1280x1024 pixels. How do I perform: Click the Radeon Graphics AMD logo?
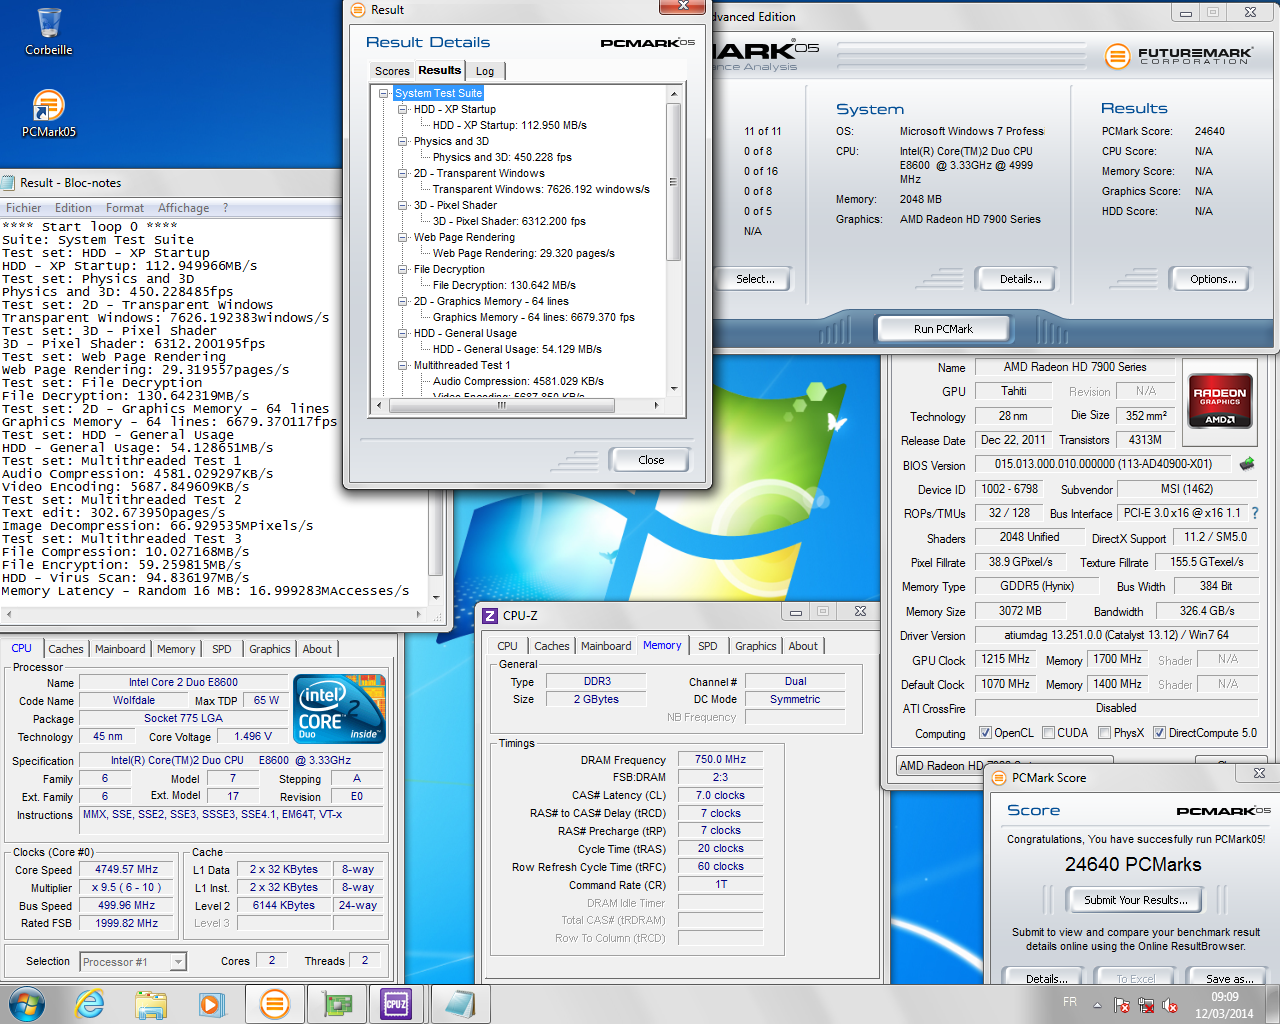pos(1220,401)
